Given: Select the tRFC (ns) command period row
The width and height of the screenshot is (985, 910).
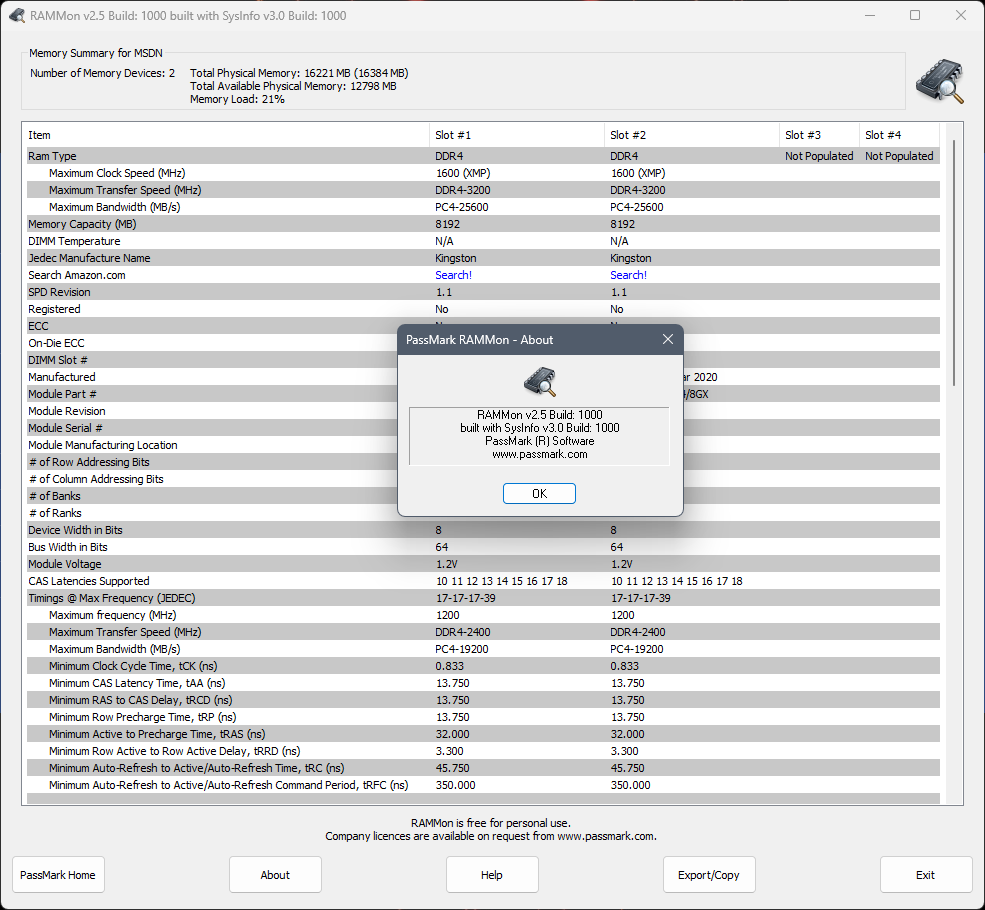Looking at the screenshot, I should click(483, 785).
